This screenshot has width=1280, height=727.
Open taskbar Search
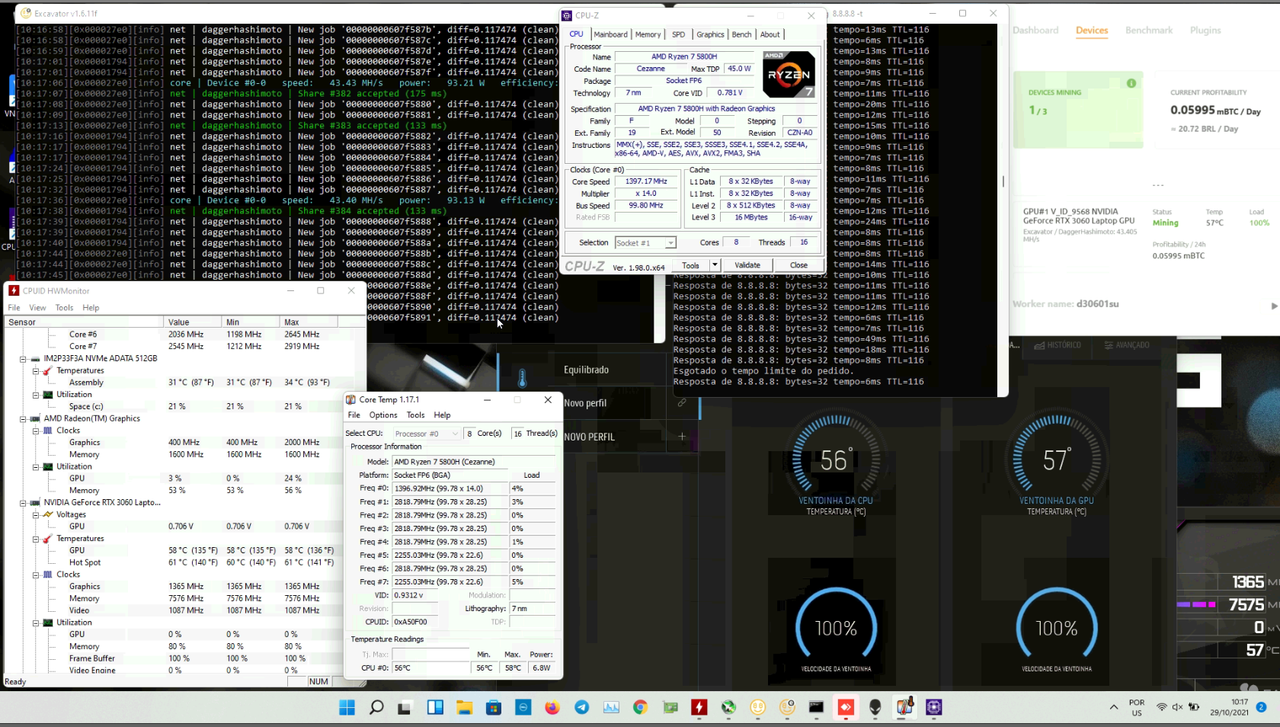pyautogui.click(x=376, y=708)
